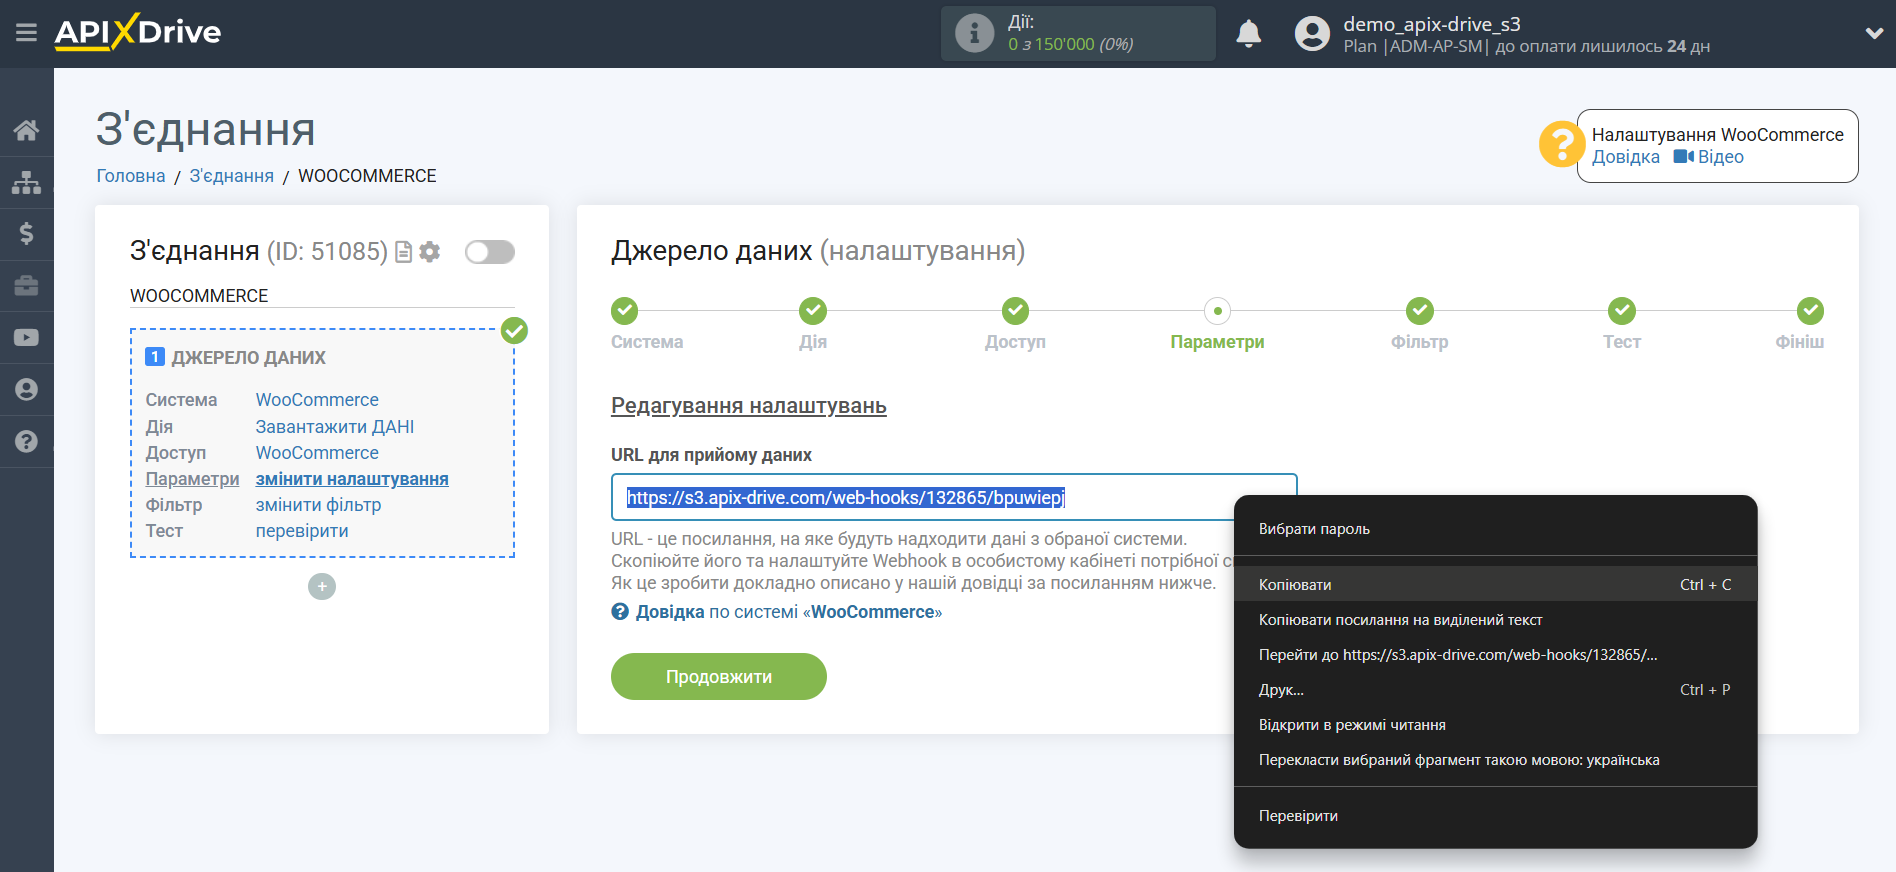Toggle the connection on/off switch

[x=490, y=252]
